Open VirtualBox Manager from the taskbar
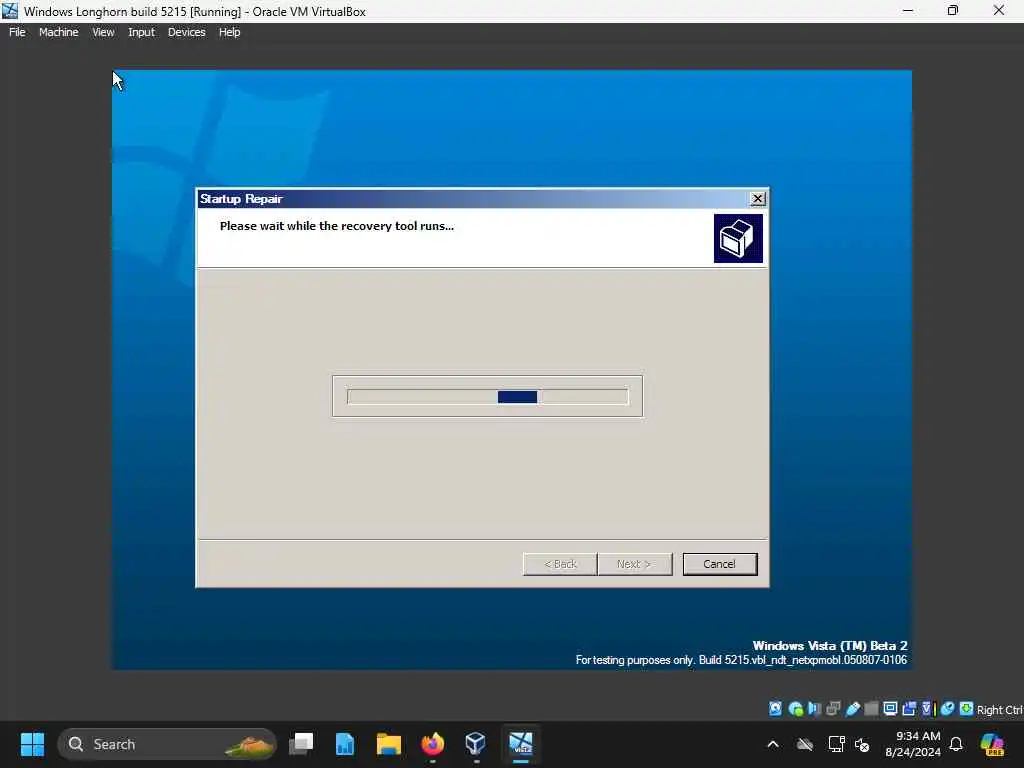 pyautogui.click(x=476, y=744)
